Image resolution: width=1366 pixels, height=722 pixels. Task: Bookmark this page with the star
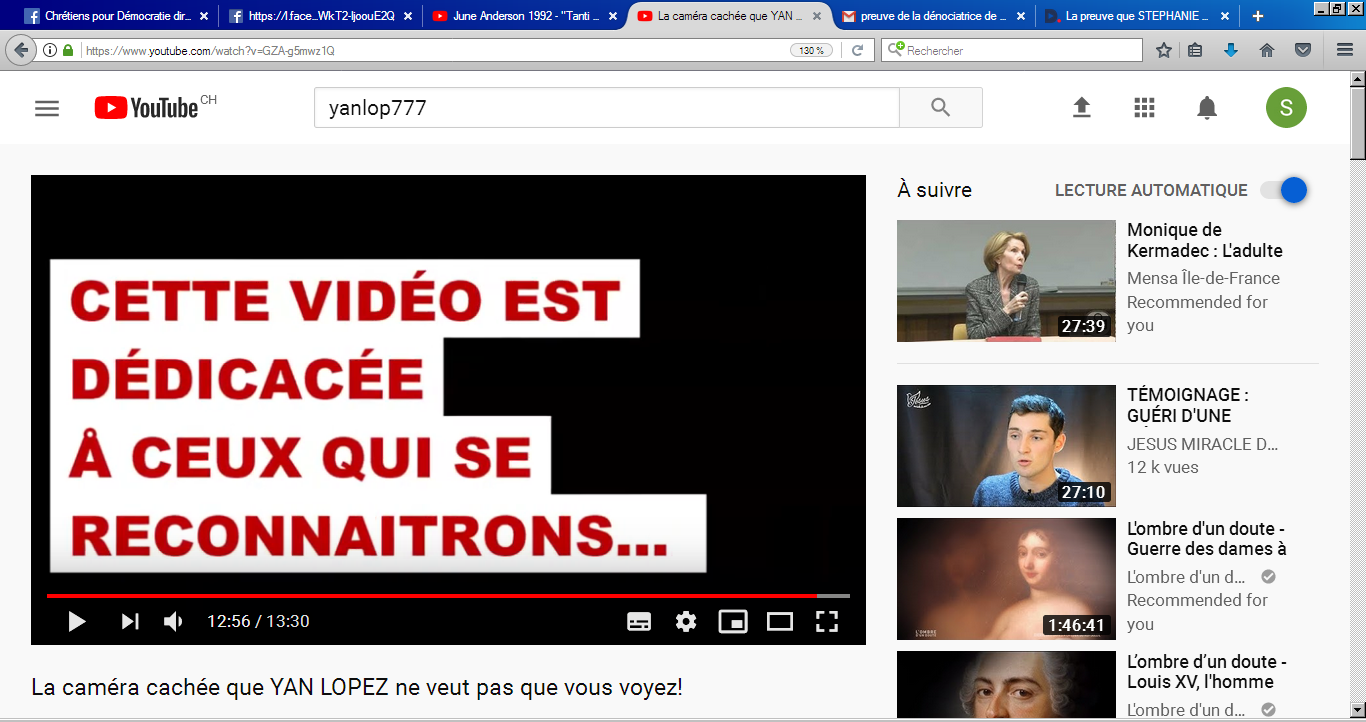pyautogui.click(x=1164, y=50)
